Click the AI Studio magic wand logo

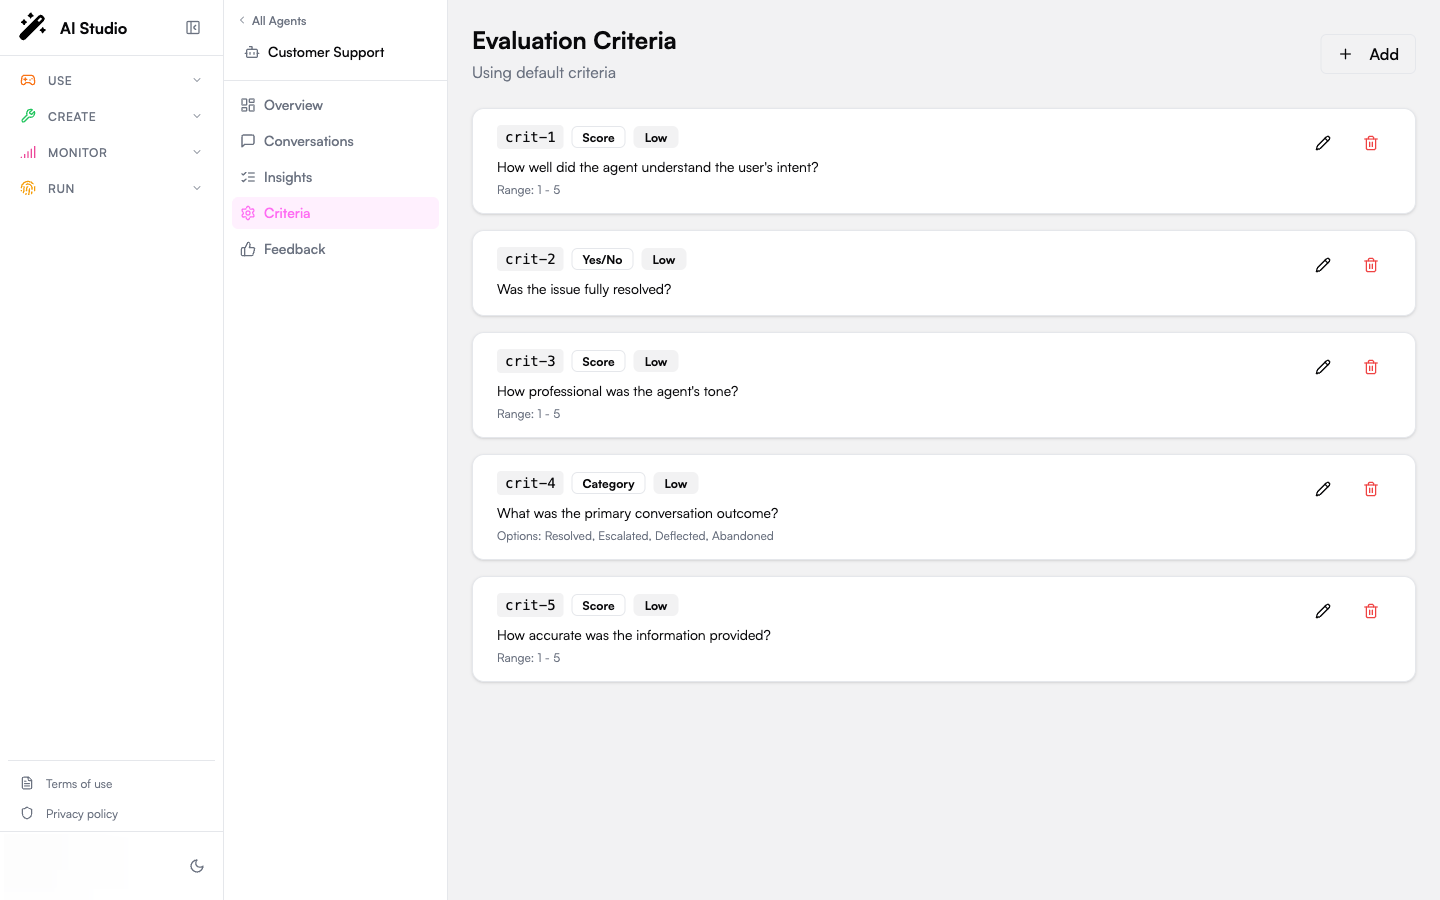pyautogui.click(x=32, y=27)
